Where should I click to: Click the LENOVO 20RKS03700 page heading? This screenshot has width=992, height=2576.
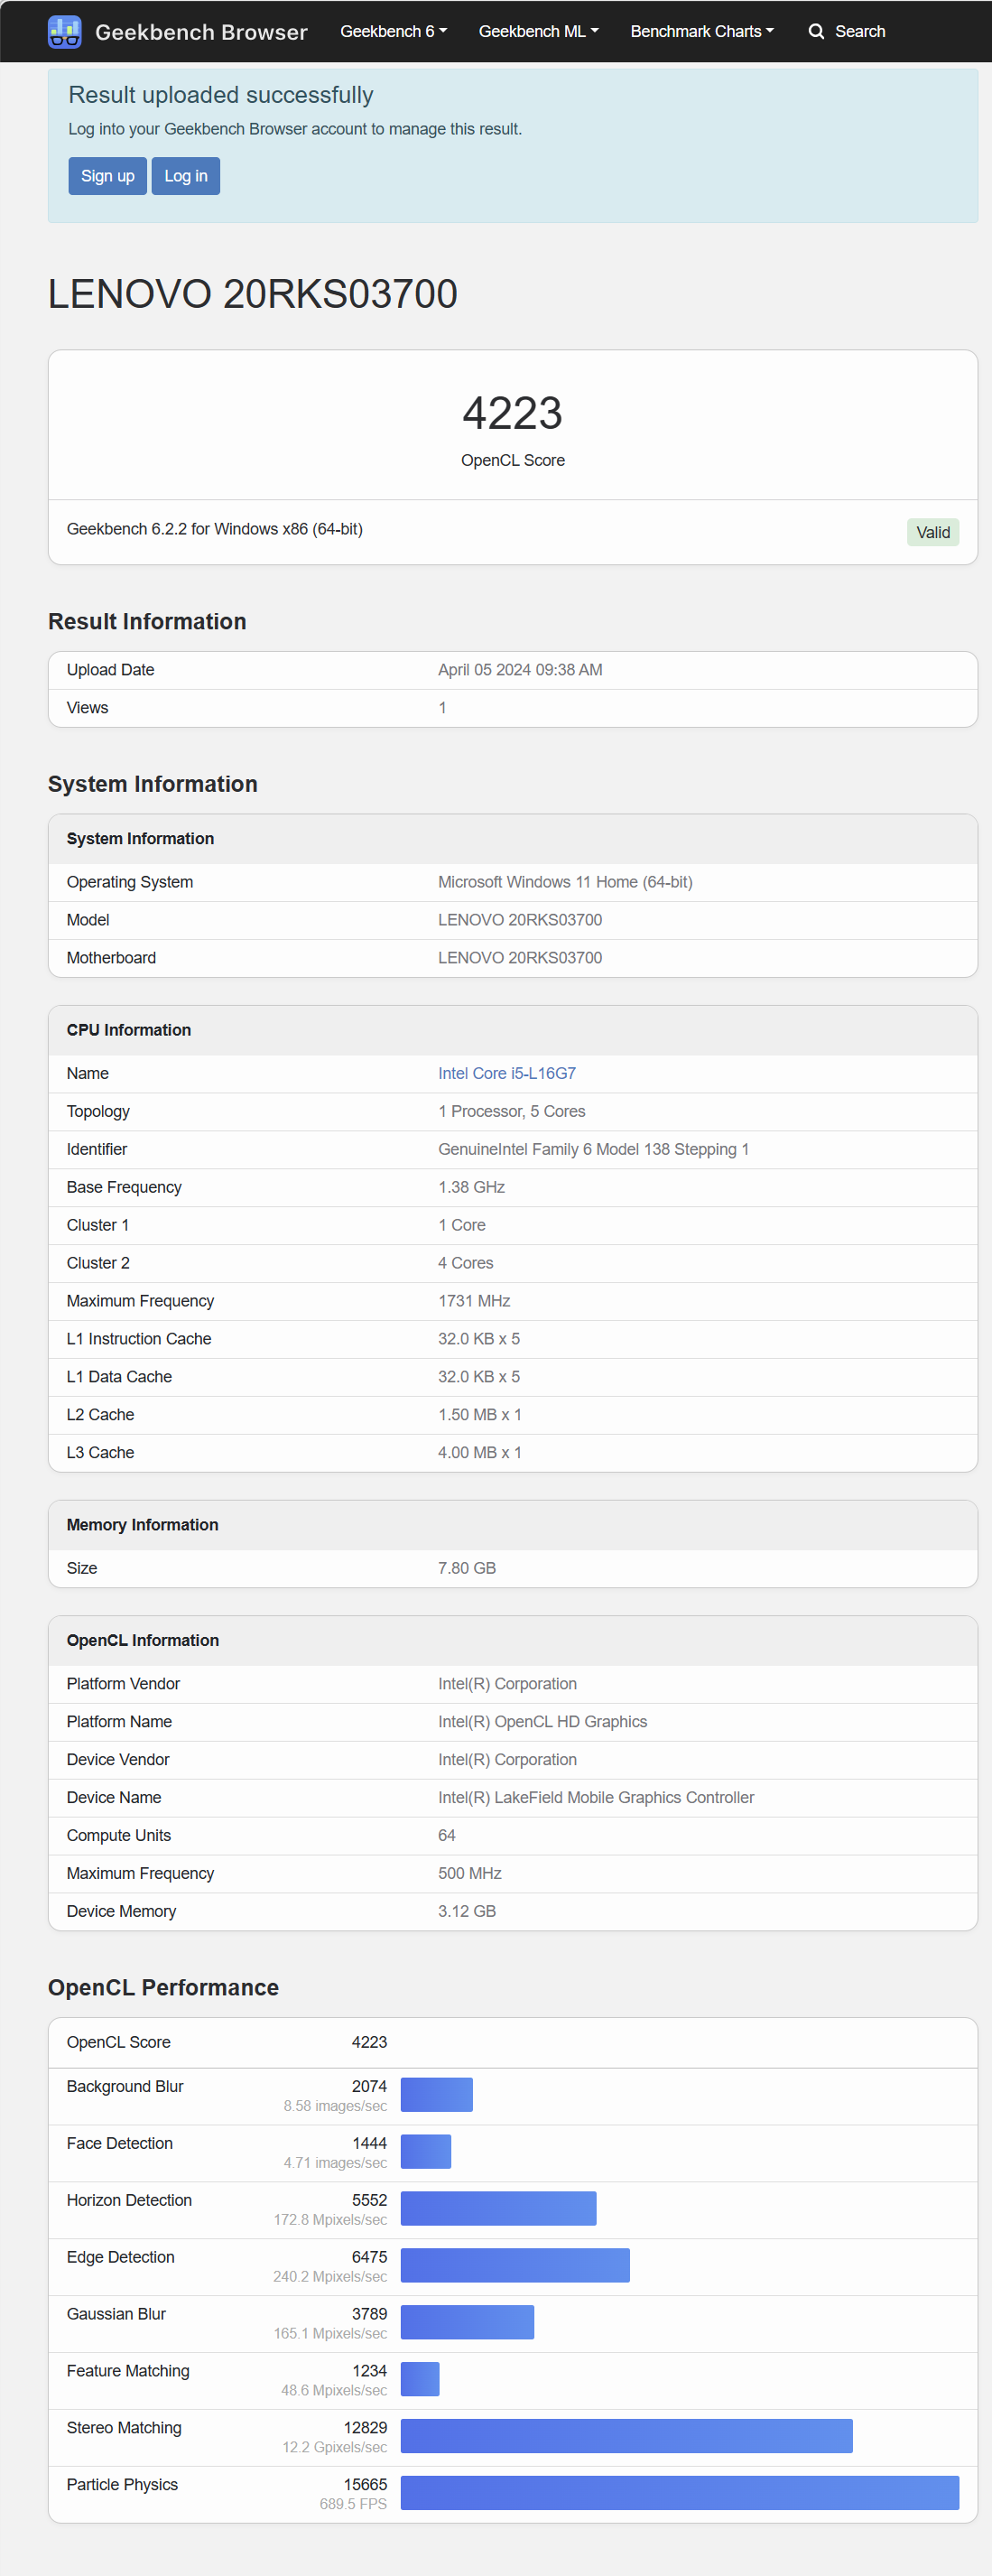coord(253,294)
